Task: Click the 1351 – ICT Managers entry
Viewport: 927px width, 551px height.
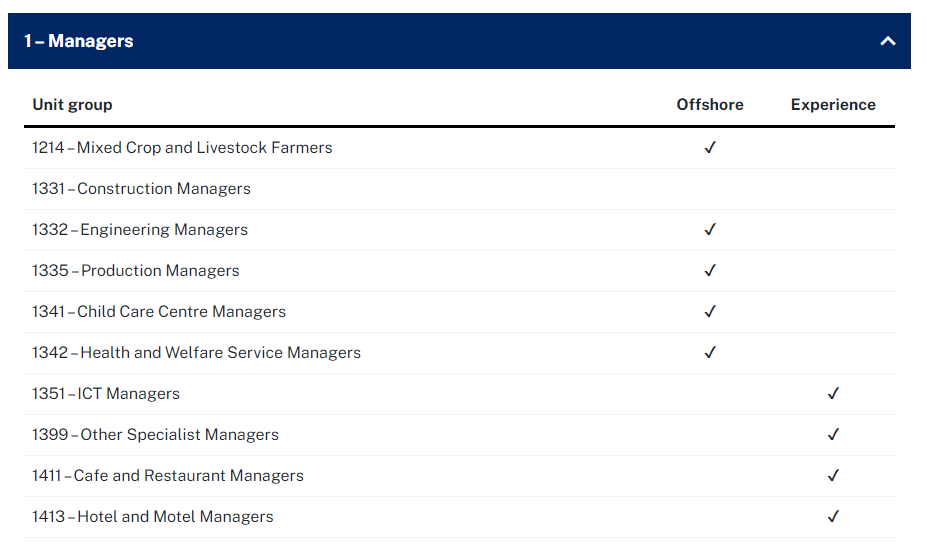Action: [x=106, y=394]
